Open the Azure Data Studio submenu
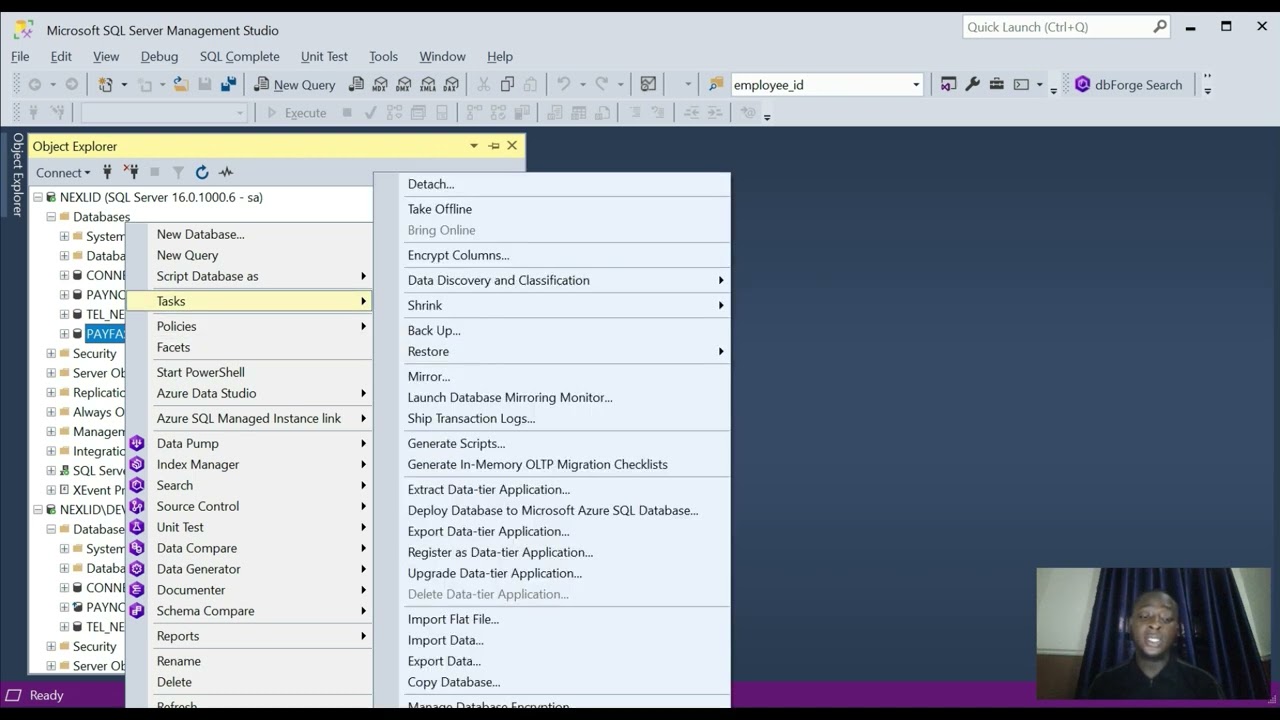 [x=249, y=393]
